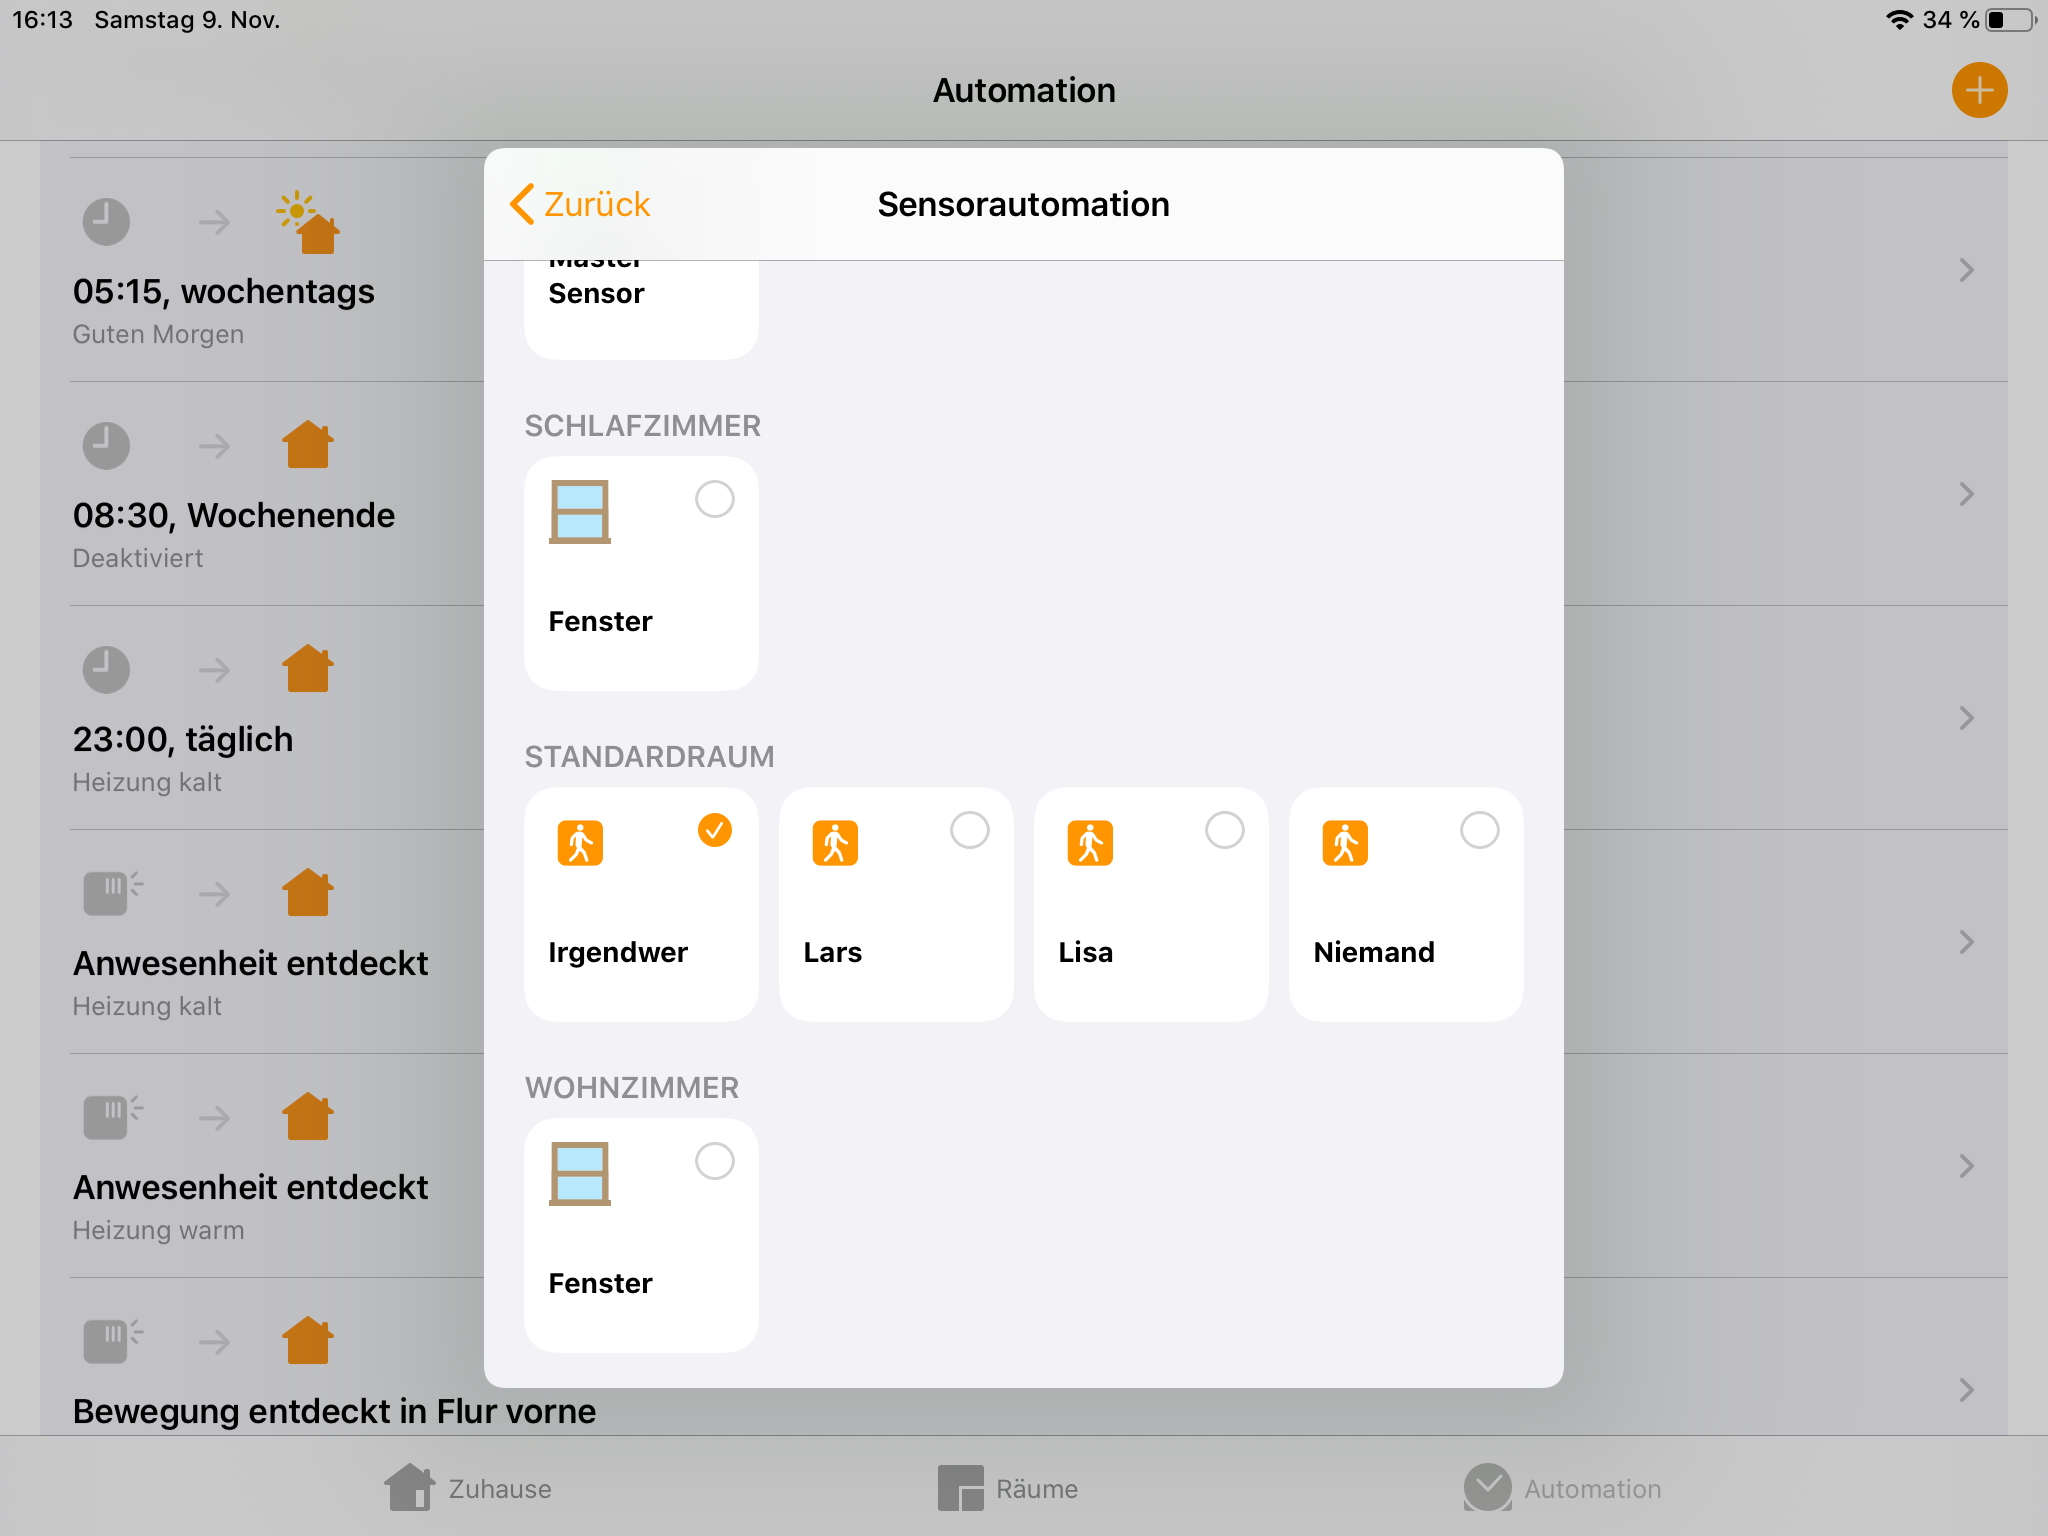Tap the sunrise house icon for 05:15 automation
Screen dimensions: 2048x1536
coord(308,223)
